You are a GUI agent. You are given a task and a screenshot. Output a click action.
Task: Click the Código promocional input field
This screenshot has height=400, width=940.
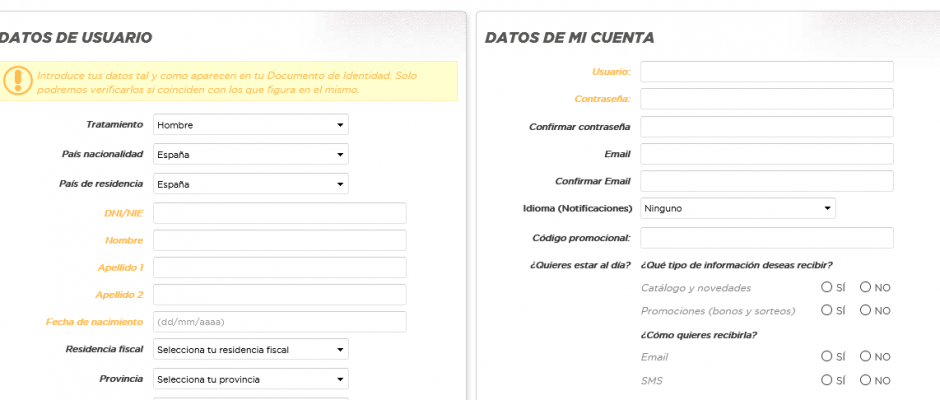click(767, 237)
